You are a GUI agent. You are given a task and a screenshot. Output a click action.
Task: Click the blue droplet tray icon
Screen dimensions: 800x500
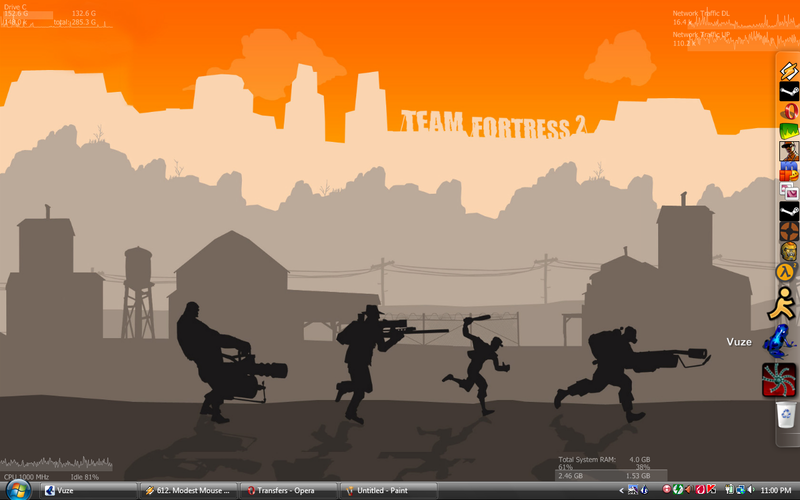coord(644,490)
